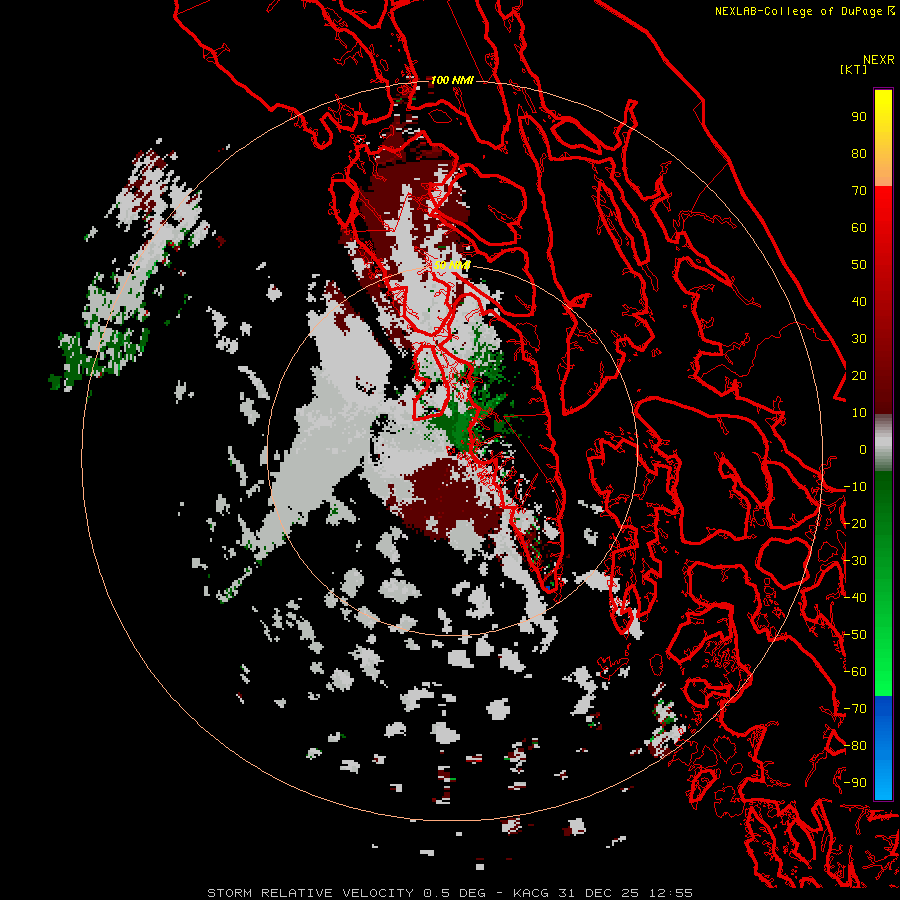Click the -60 value on velocity scale
Image resolution: width=900 pixels, height=900 pixels.
(x=855, y=672)
